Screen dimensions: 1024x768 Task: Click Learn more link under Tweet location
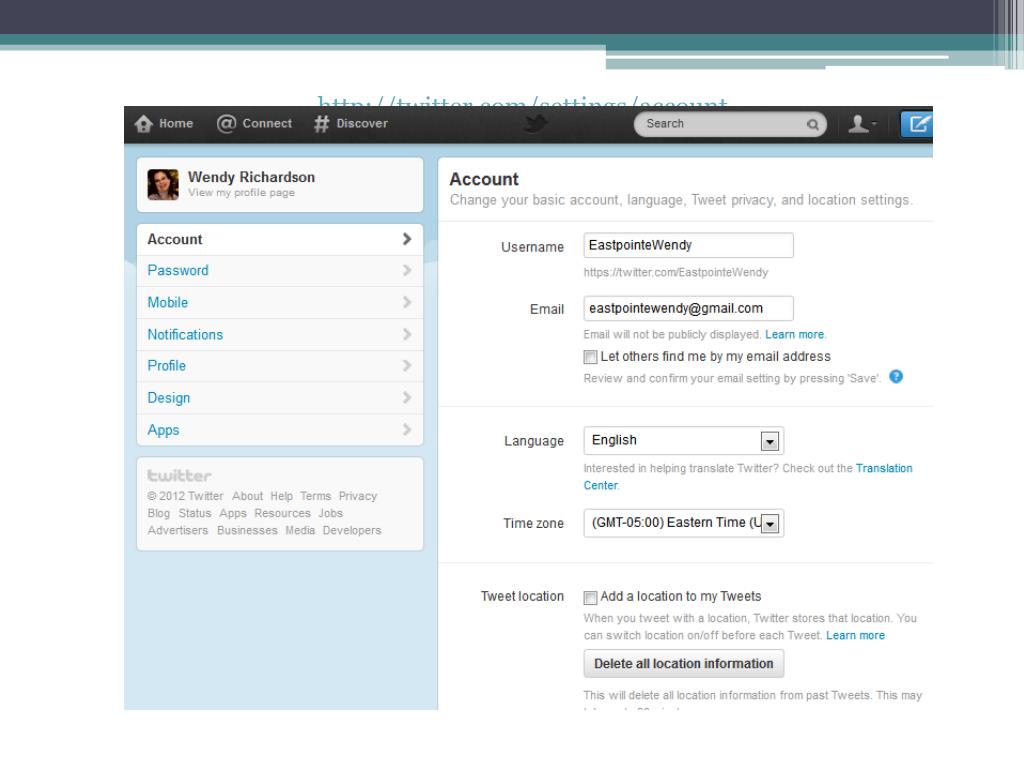[856, 635]
